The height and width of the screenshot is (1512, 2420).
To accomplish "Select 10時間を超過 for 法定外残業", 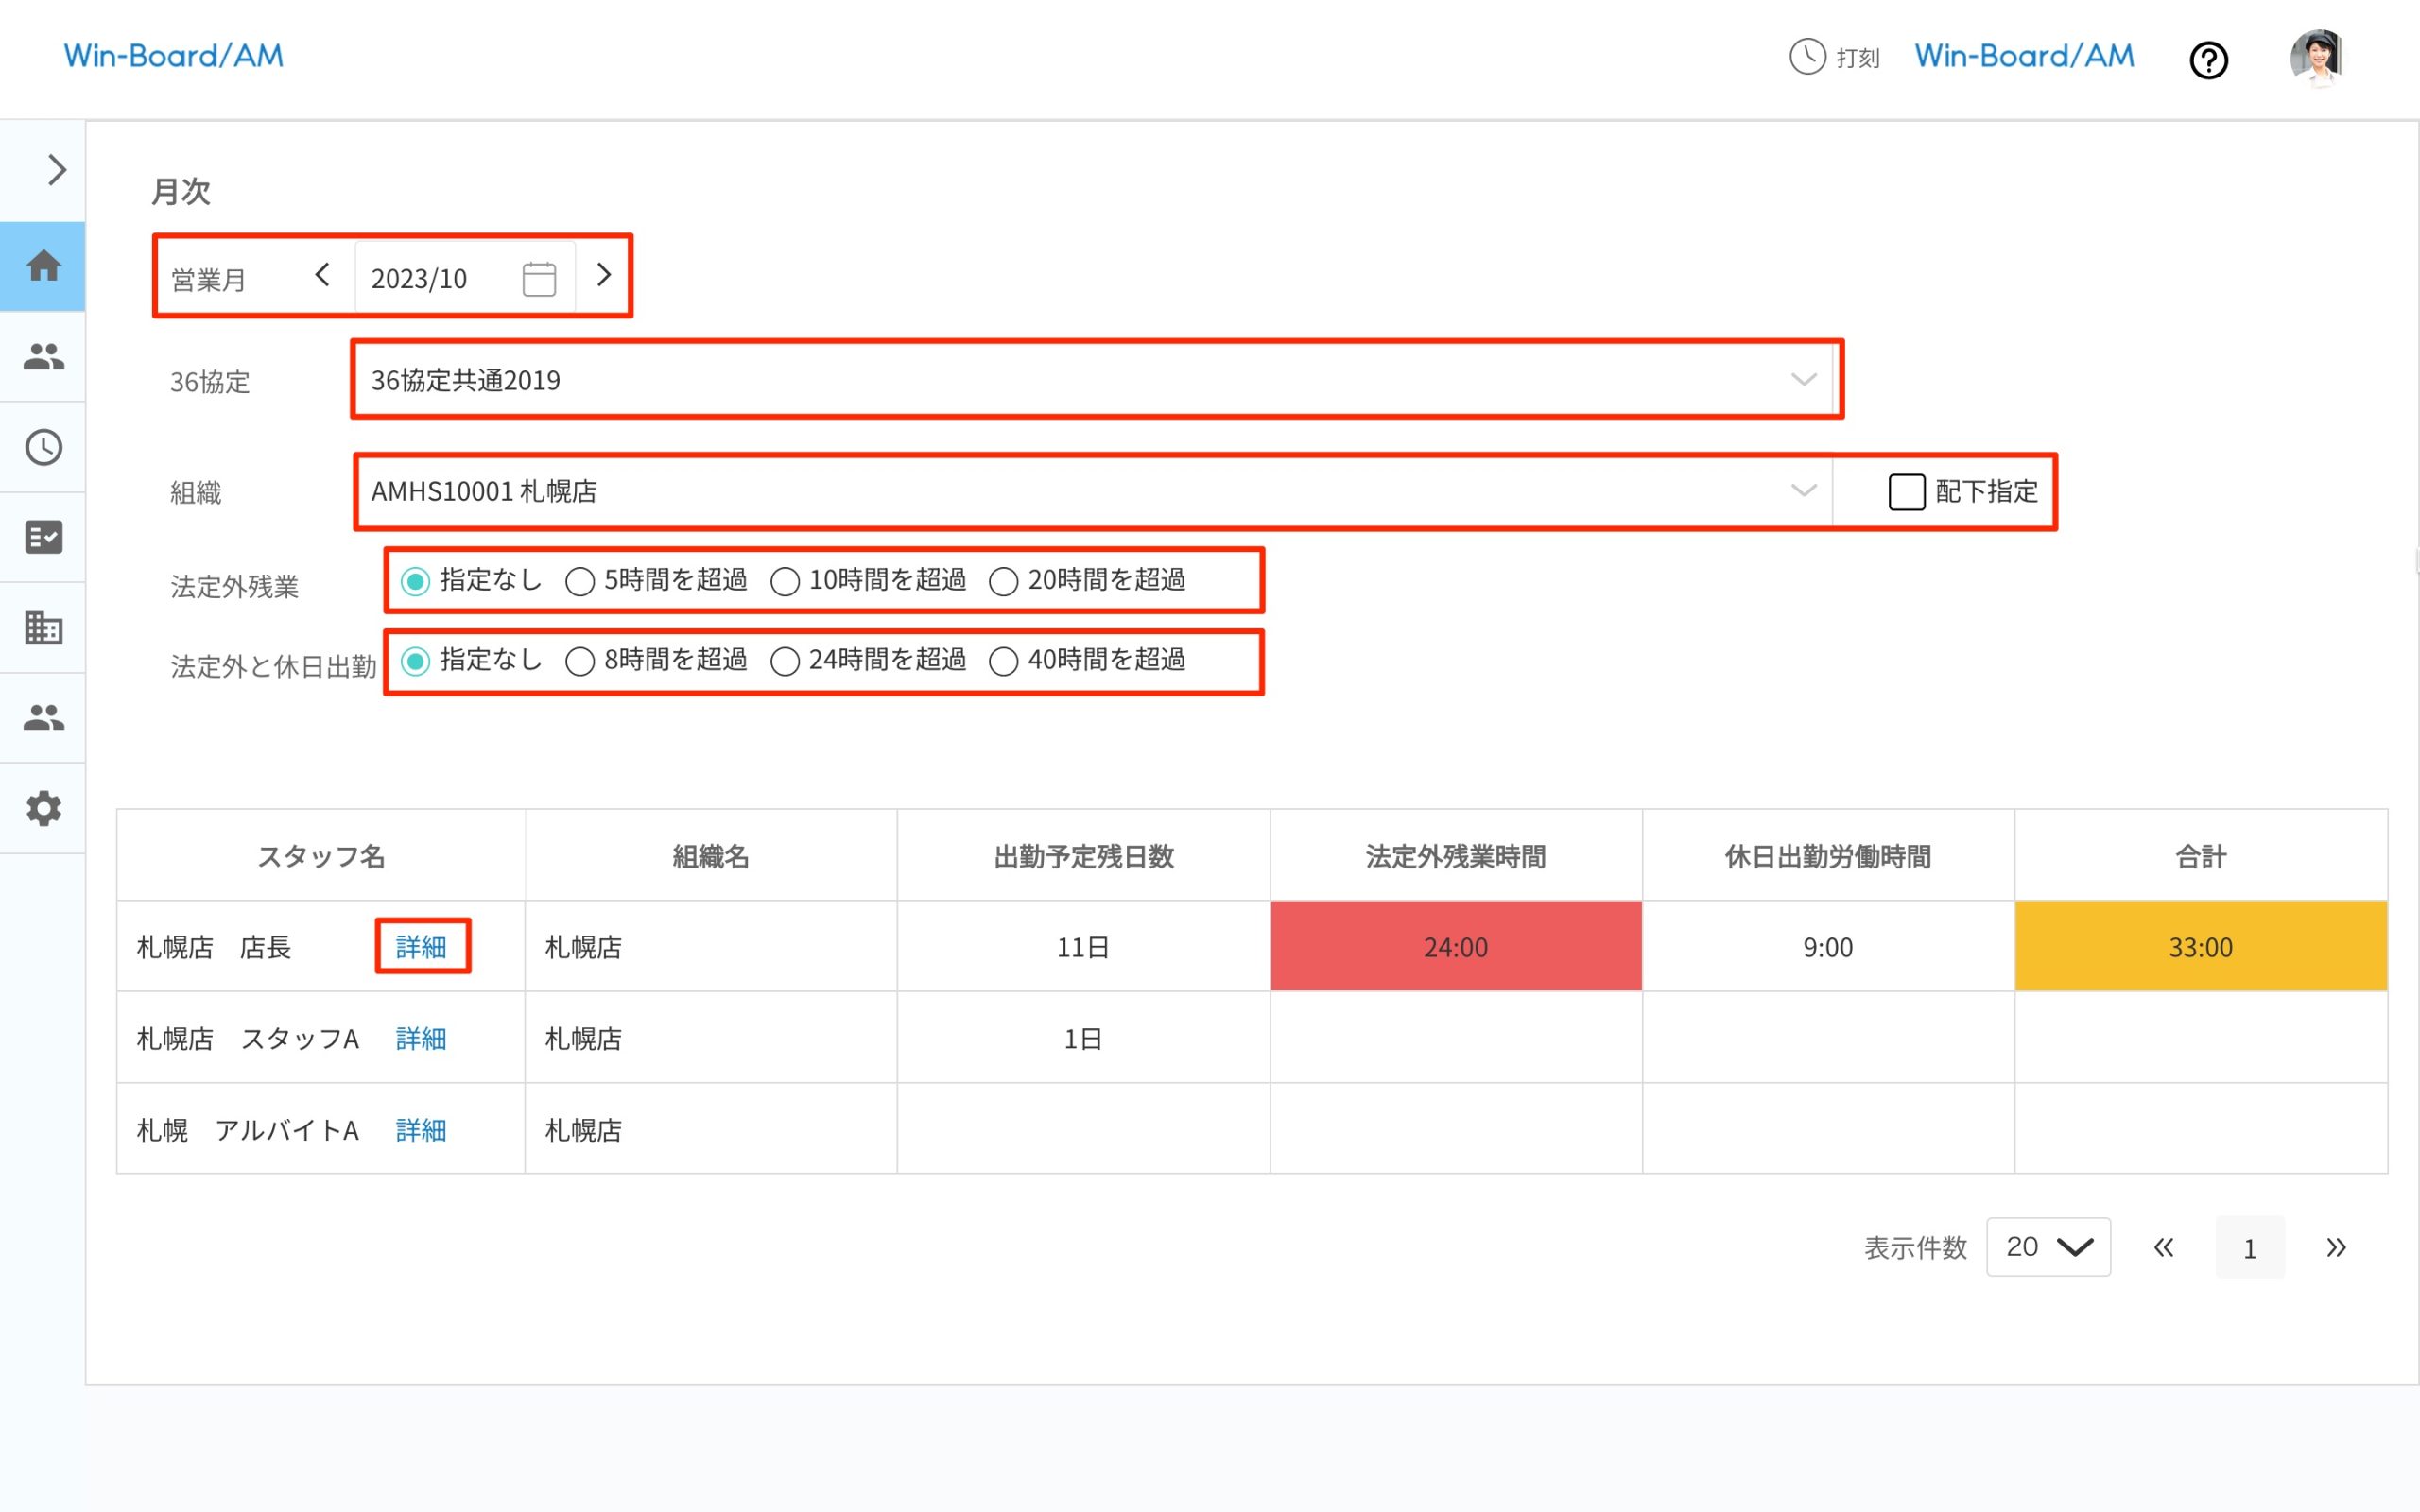I will click(x=785, y=581).
